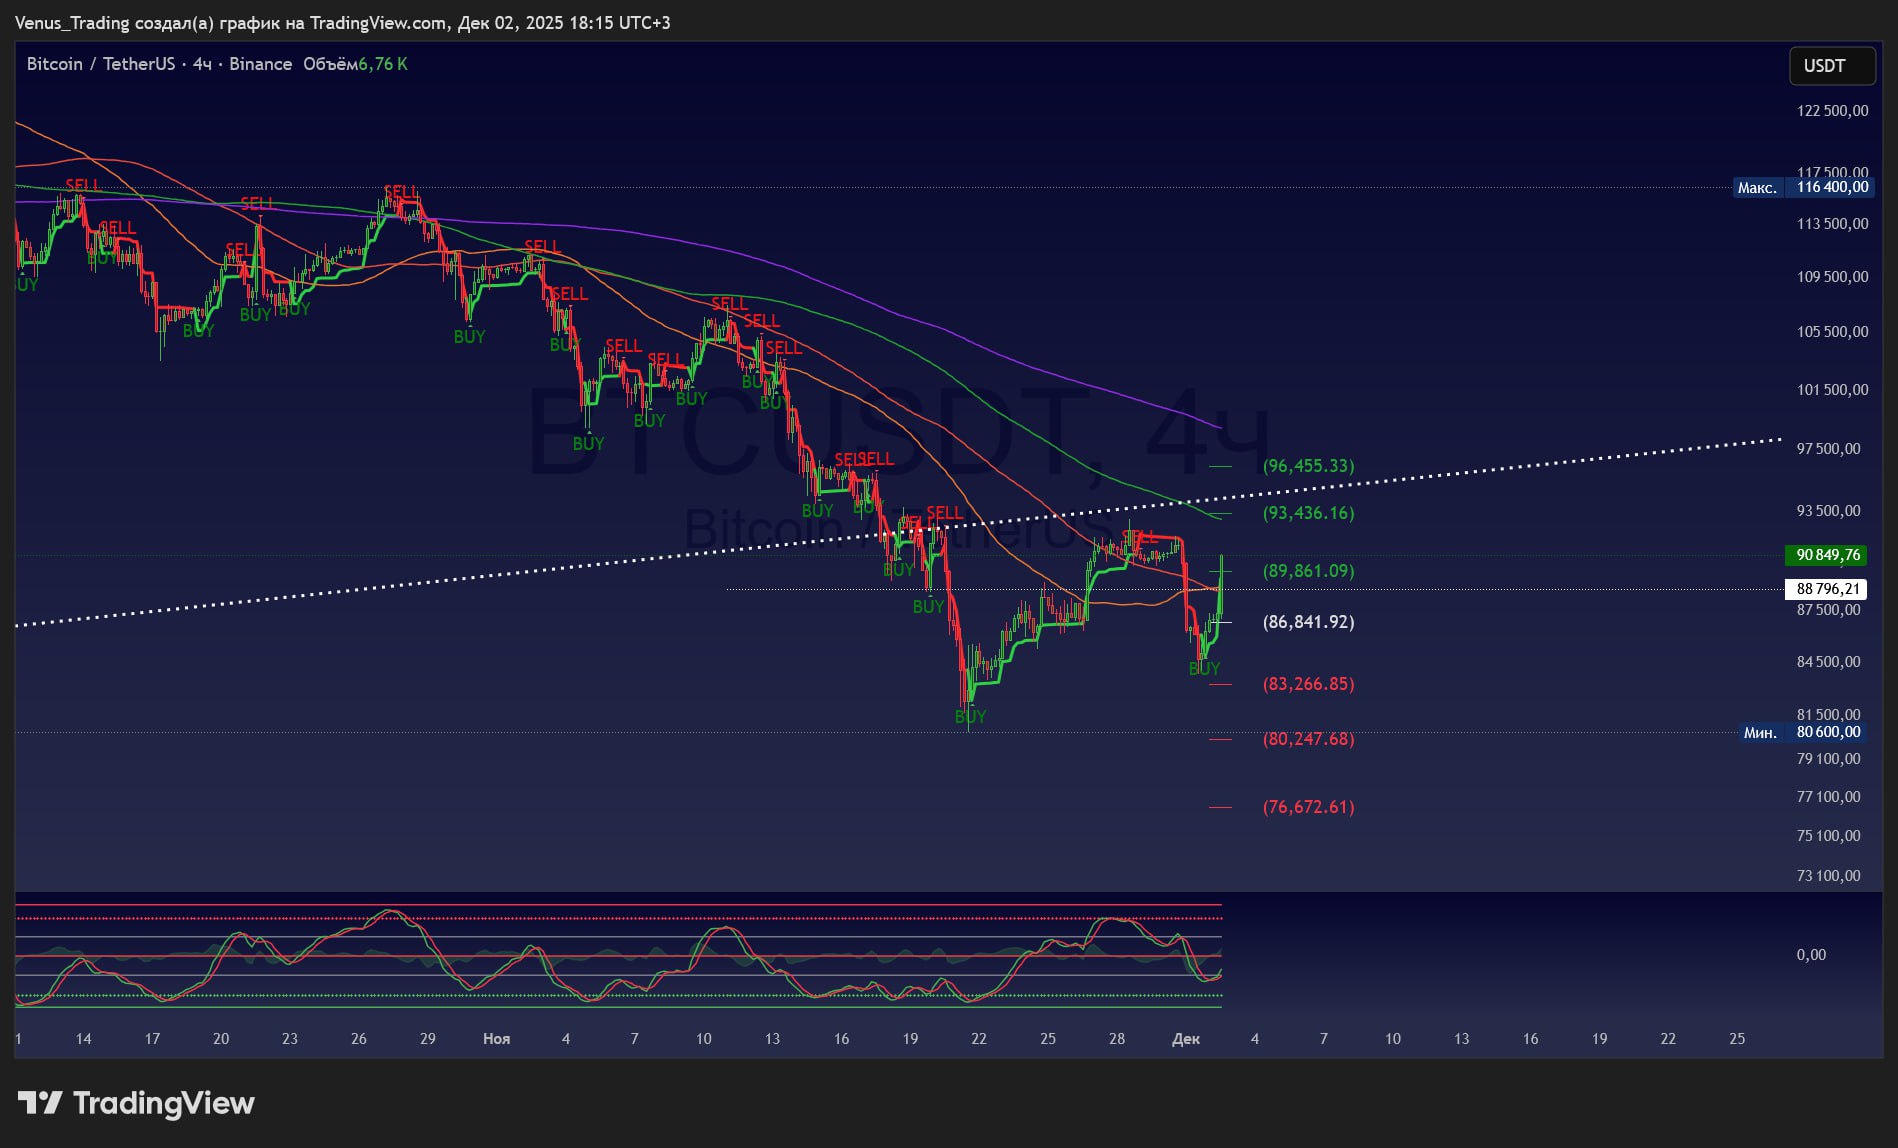
Task: Select the white 88 796,21 price label
Action: 1826,589
